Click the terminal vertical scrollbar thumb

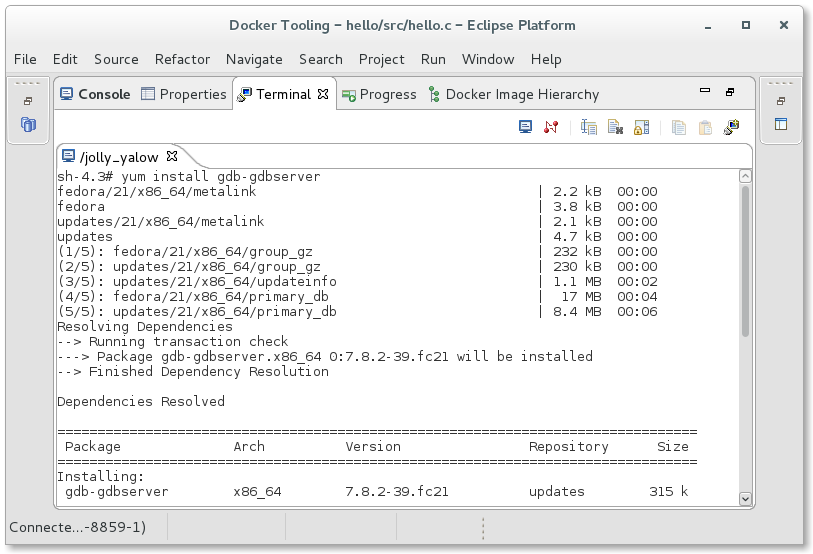[745, 261]
